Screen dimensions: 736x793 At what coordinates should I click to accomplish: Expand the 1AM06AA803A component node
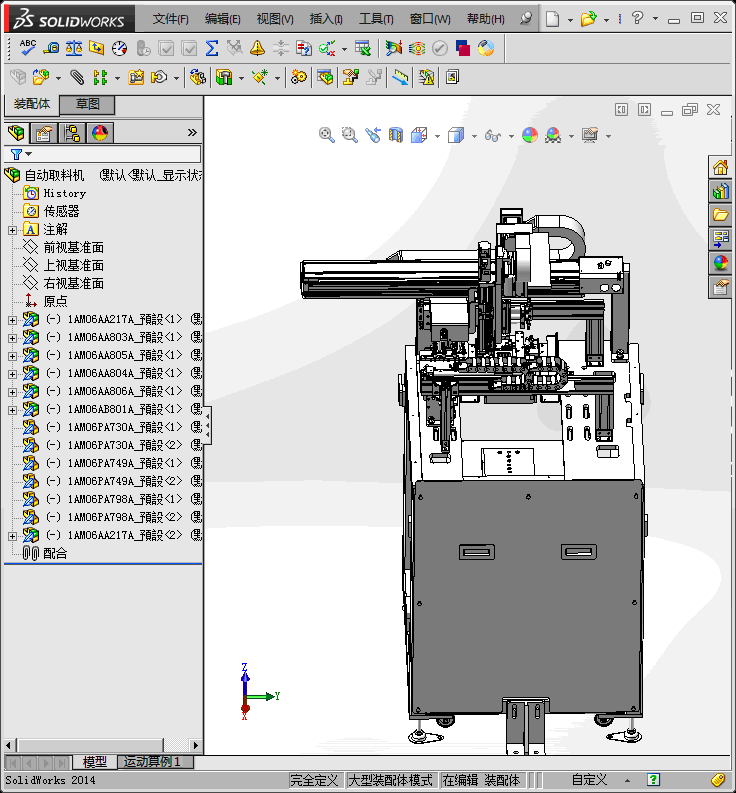(12, 337)
